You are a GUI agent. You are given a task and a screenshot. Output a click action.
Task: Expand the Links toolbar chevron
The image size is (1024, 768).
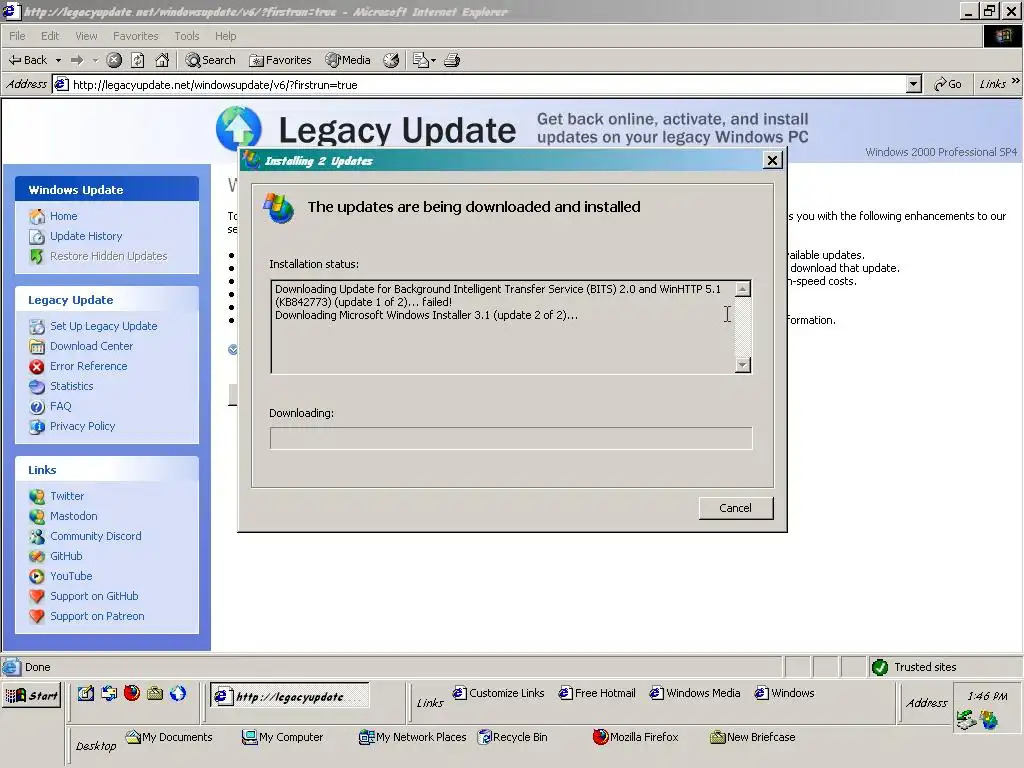(x=1016, y=81)
